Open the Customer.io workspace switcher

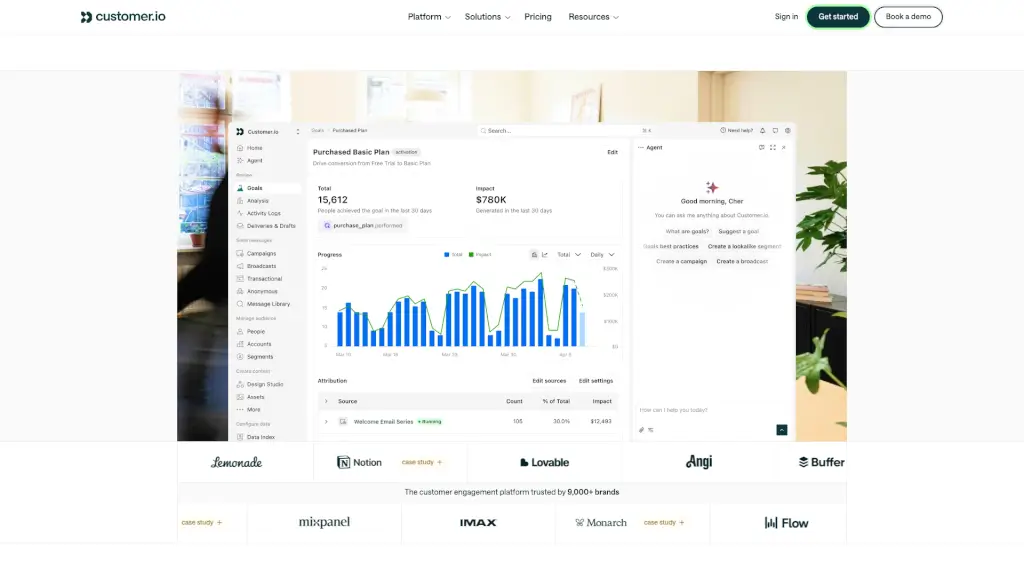pyautogui.click(x=268, y=132)
